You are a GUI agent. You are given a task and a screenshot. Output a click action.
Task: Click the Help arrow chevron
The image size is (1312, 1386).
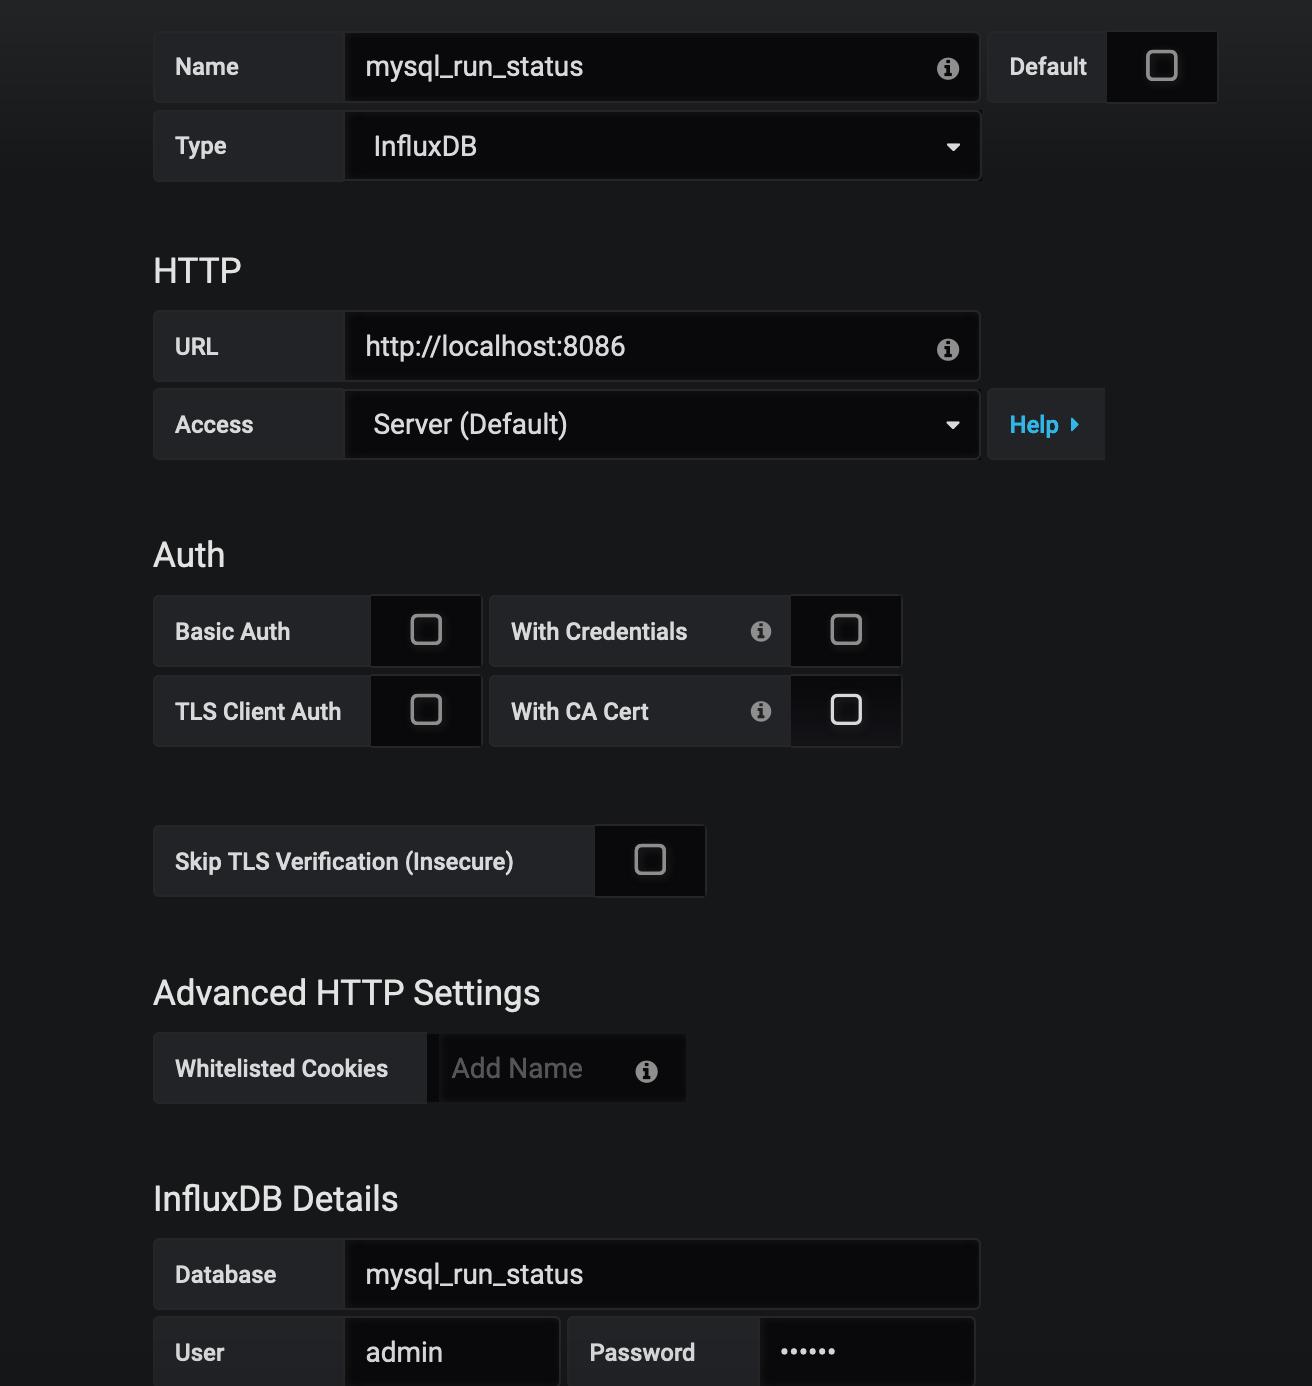pyautogui.click(x=1075, y=424)
